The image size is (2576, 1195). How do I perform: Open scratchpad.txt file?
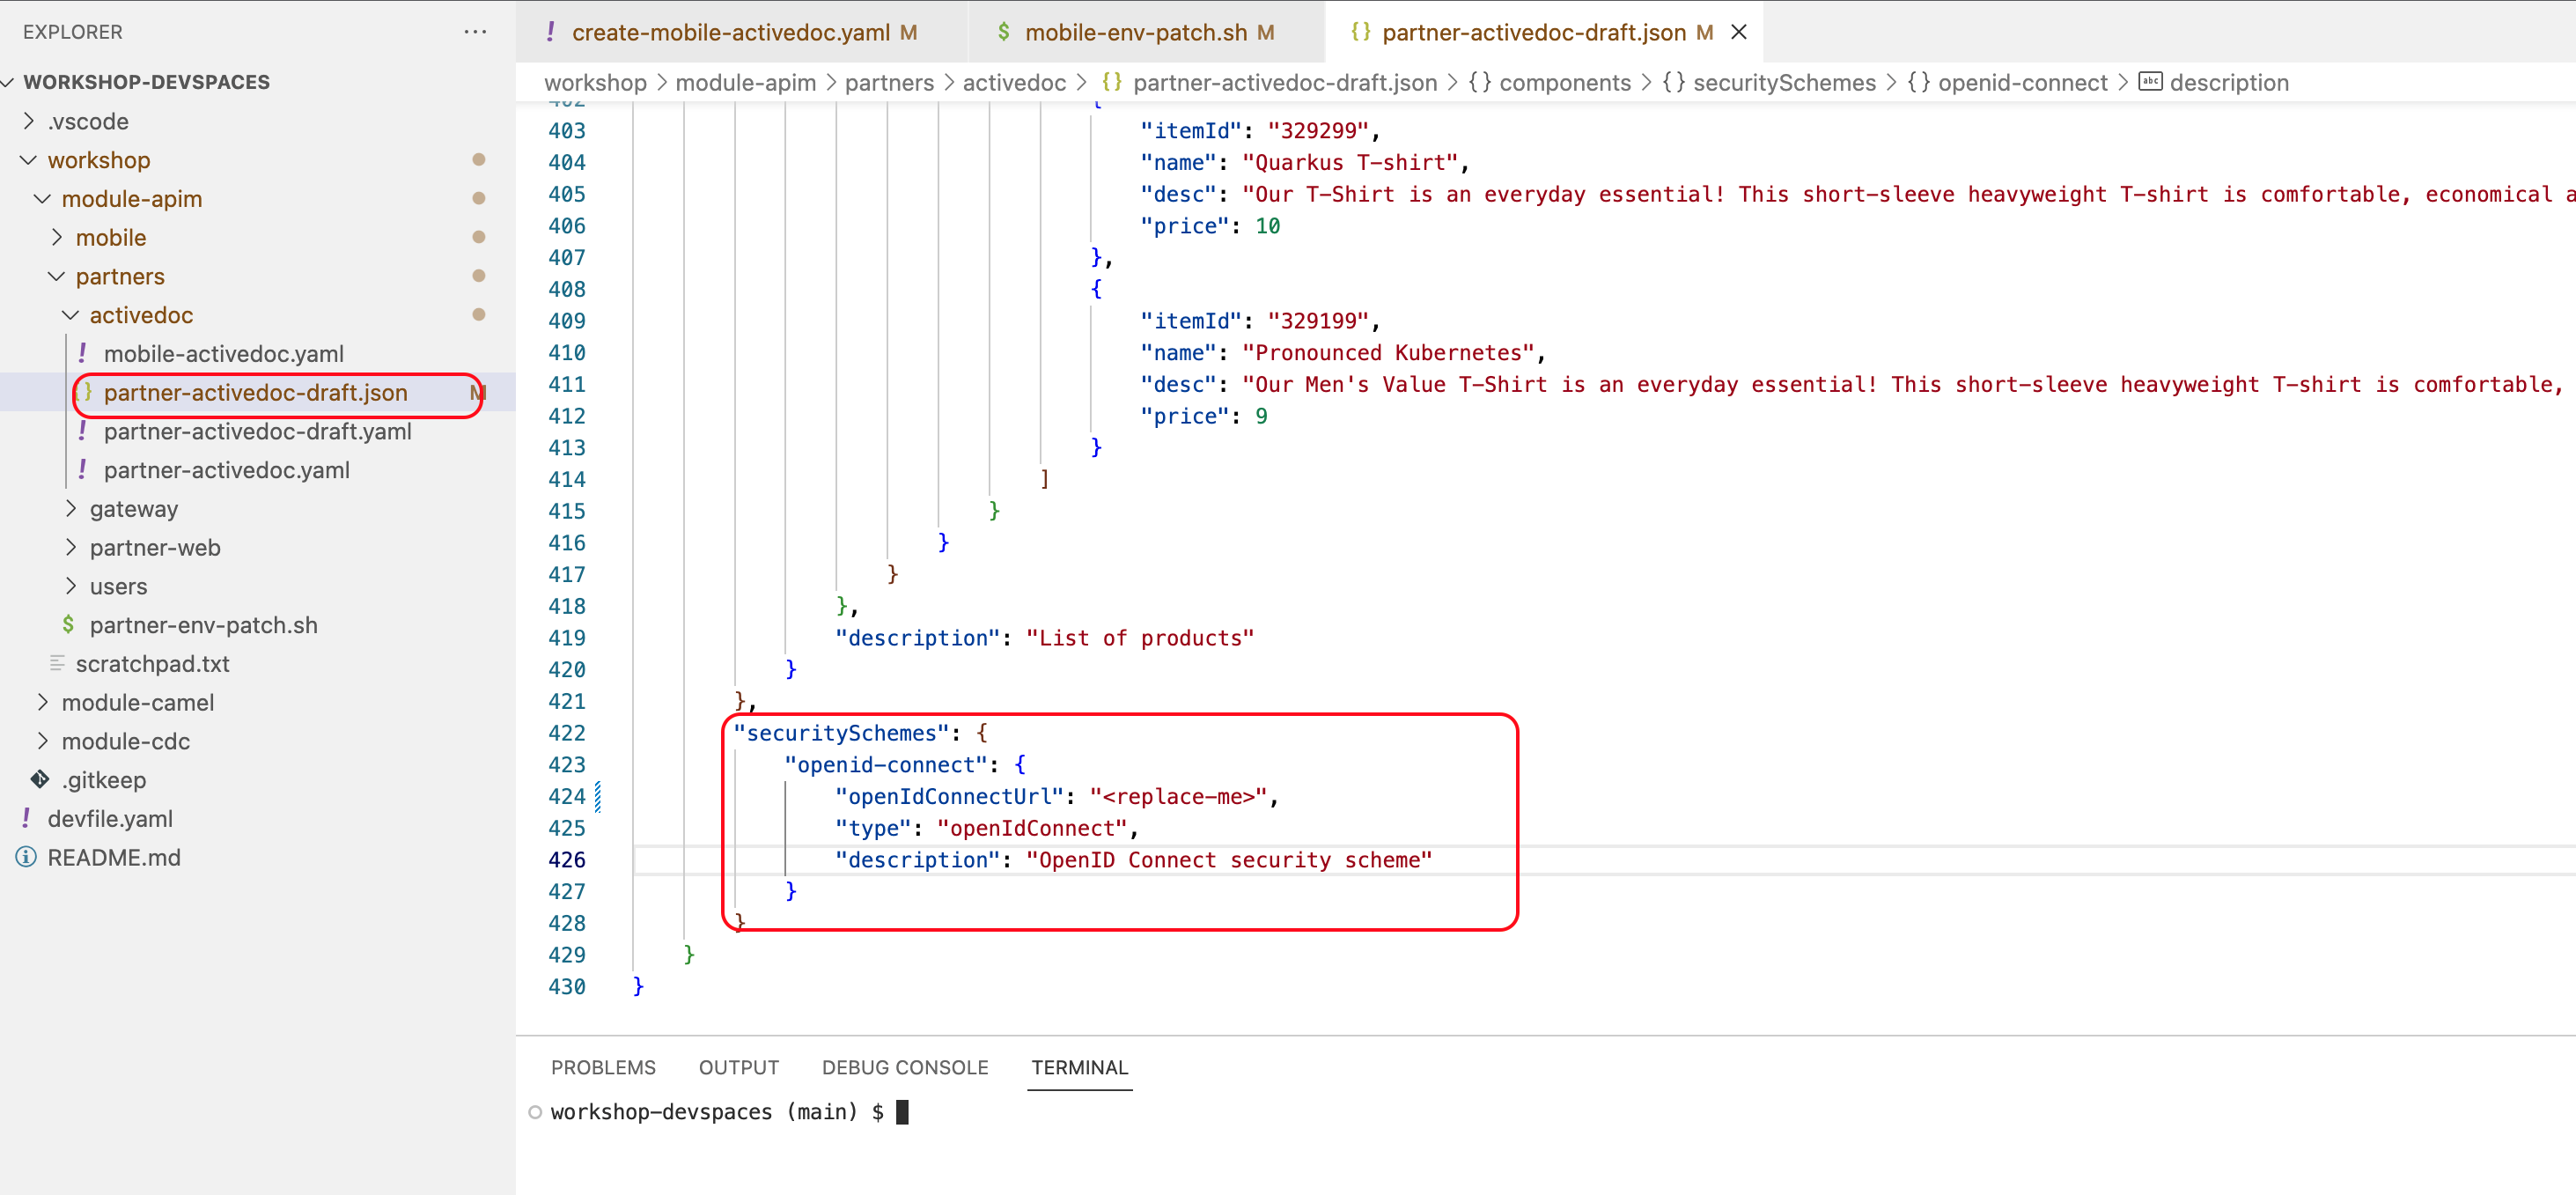tap(153, 664)
